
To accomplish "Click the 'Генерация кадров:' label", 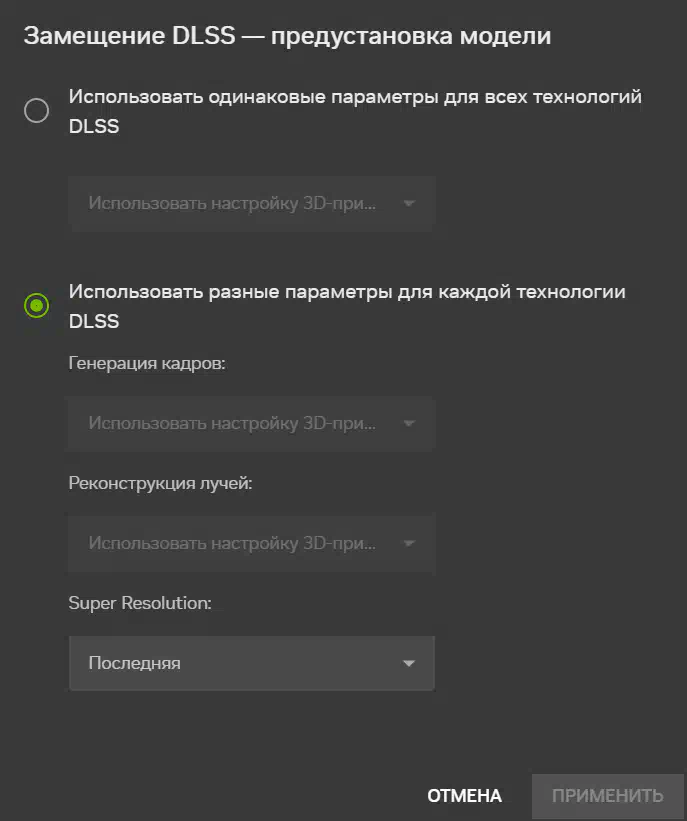I will (147, 363).
